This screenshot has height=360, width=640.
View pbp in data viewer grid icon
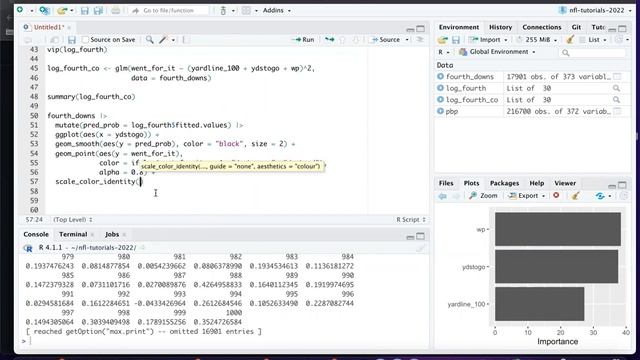(x=617, y=111)
